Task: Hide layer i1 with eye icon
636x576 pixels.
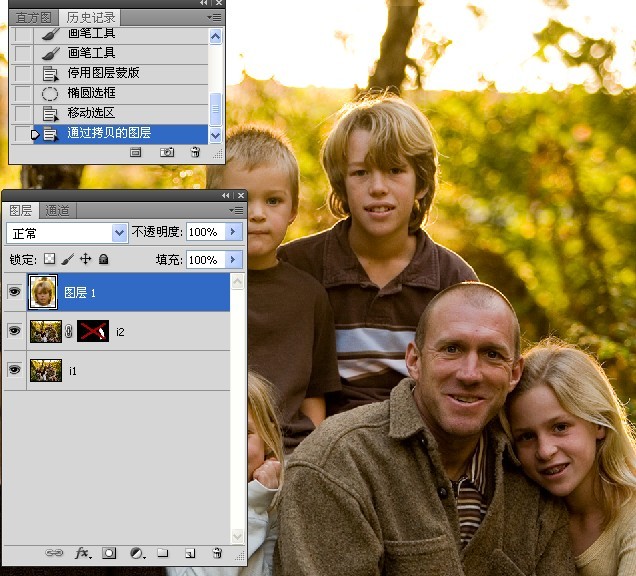Action: coord(15,370)
